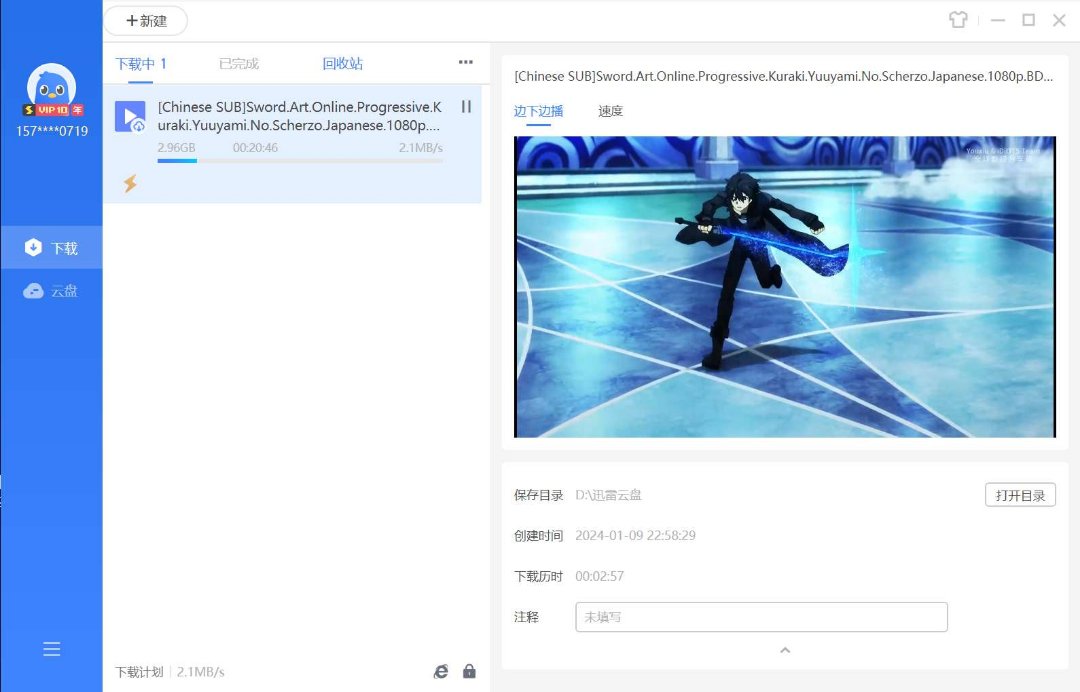
Task: Click the video preview thumbnail
Action: click(x=784, y=287)
